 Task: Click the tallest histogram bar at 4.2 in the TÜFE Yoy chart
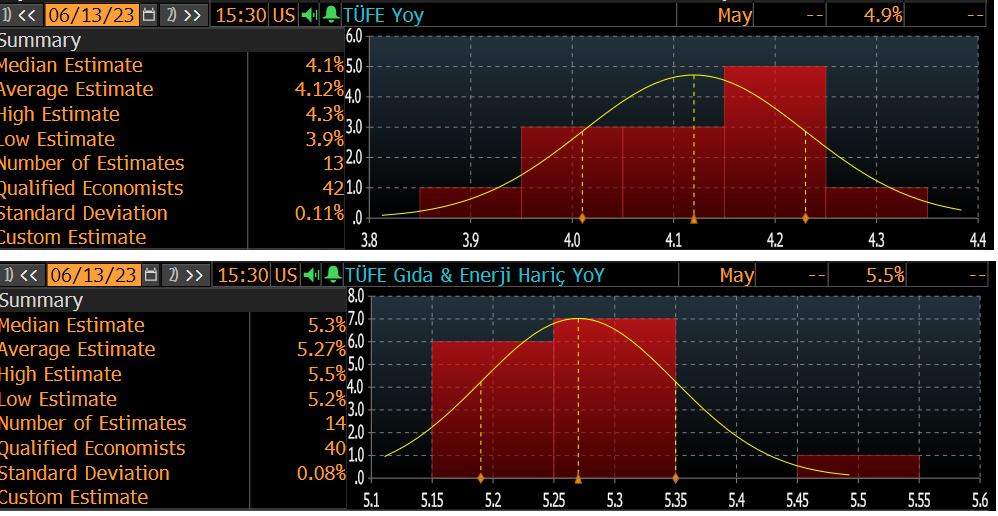tap(775, 142)
